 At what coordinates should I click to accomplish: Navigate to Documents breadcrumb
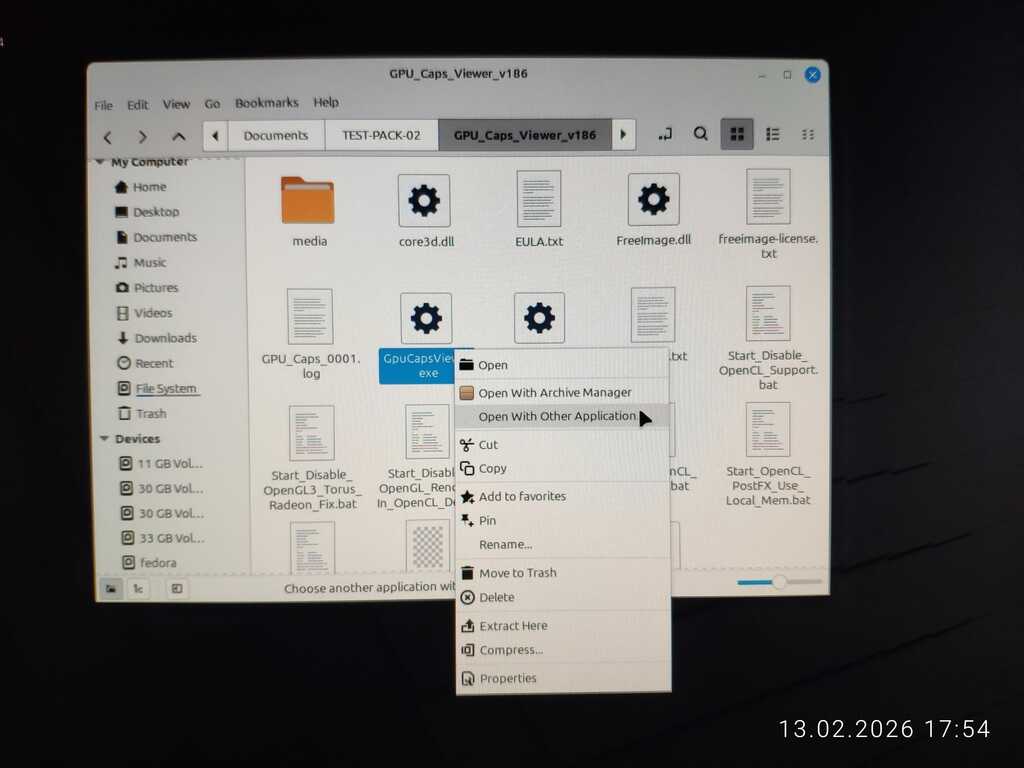(x=276, y=136)
